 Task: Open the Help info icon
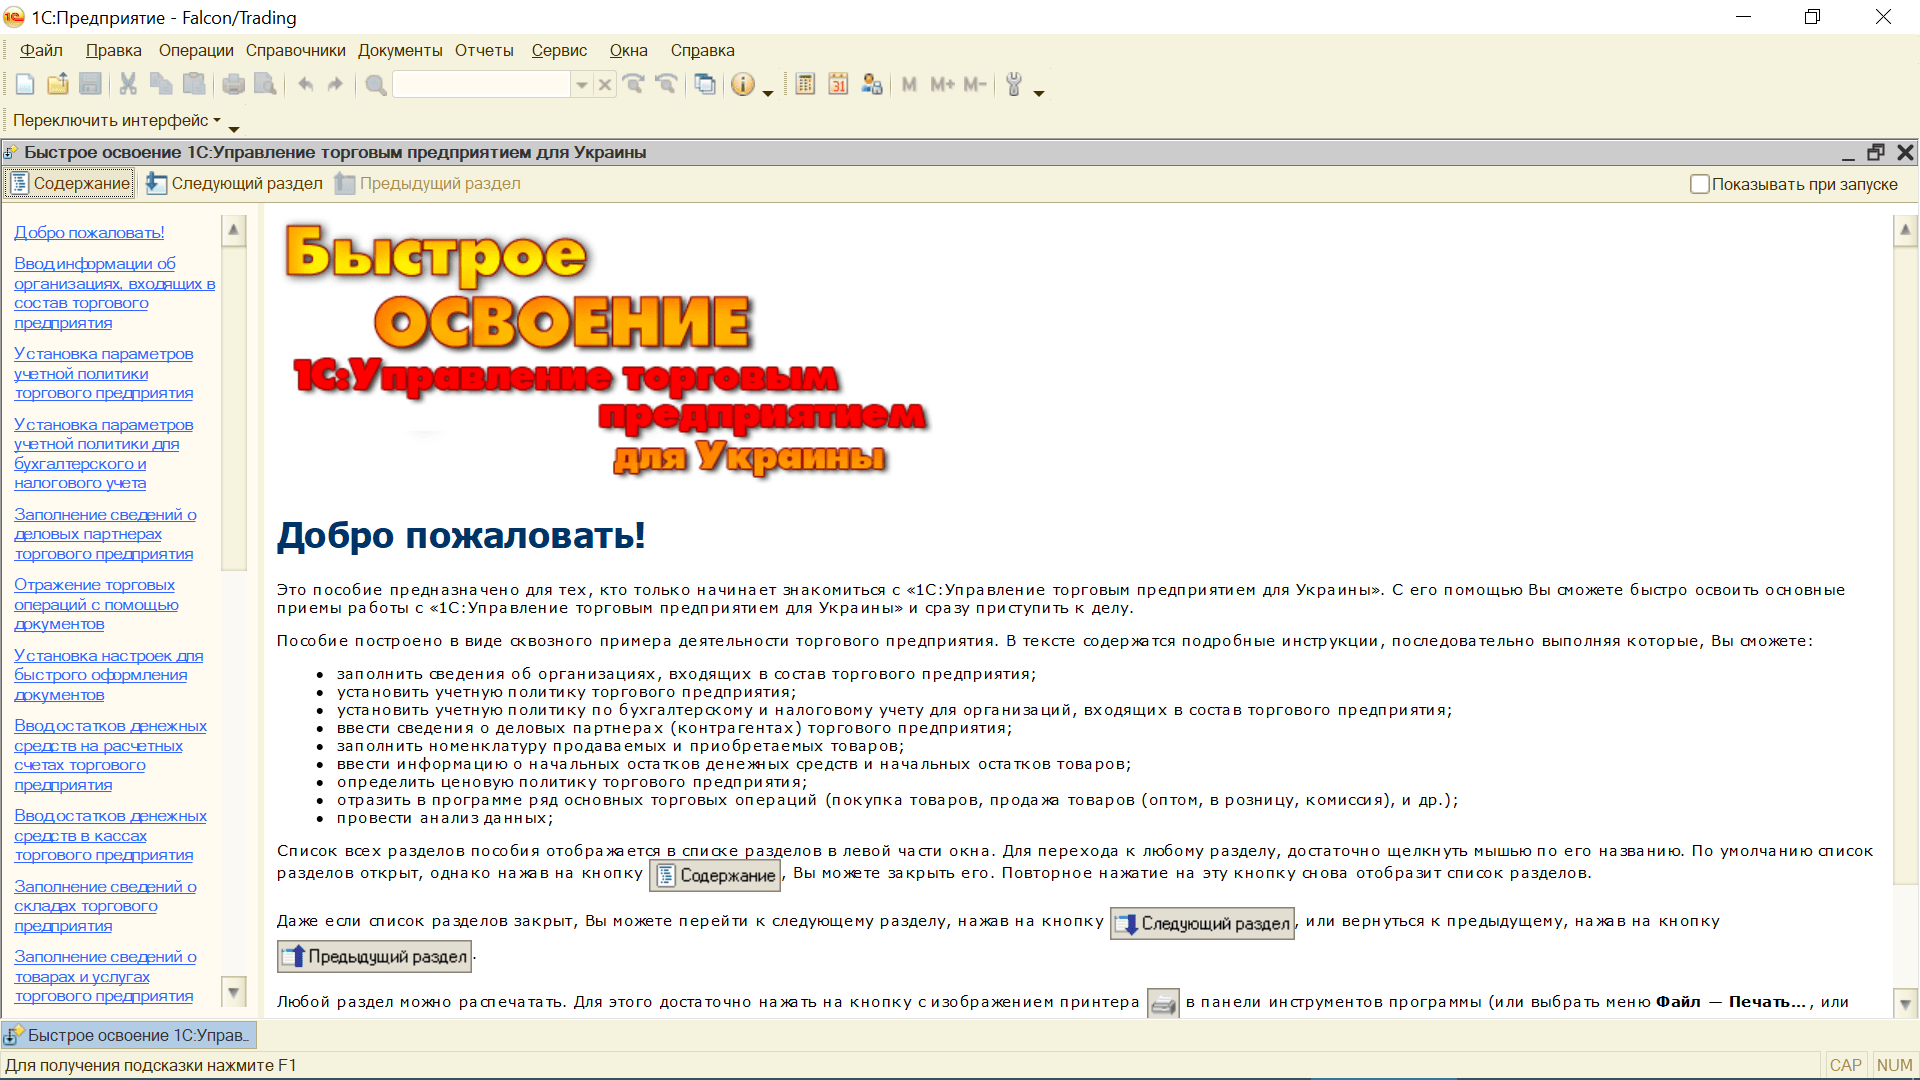point(743,85)
